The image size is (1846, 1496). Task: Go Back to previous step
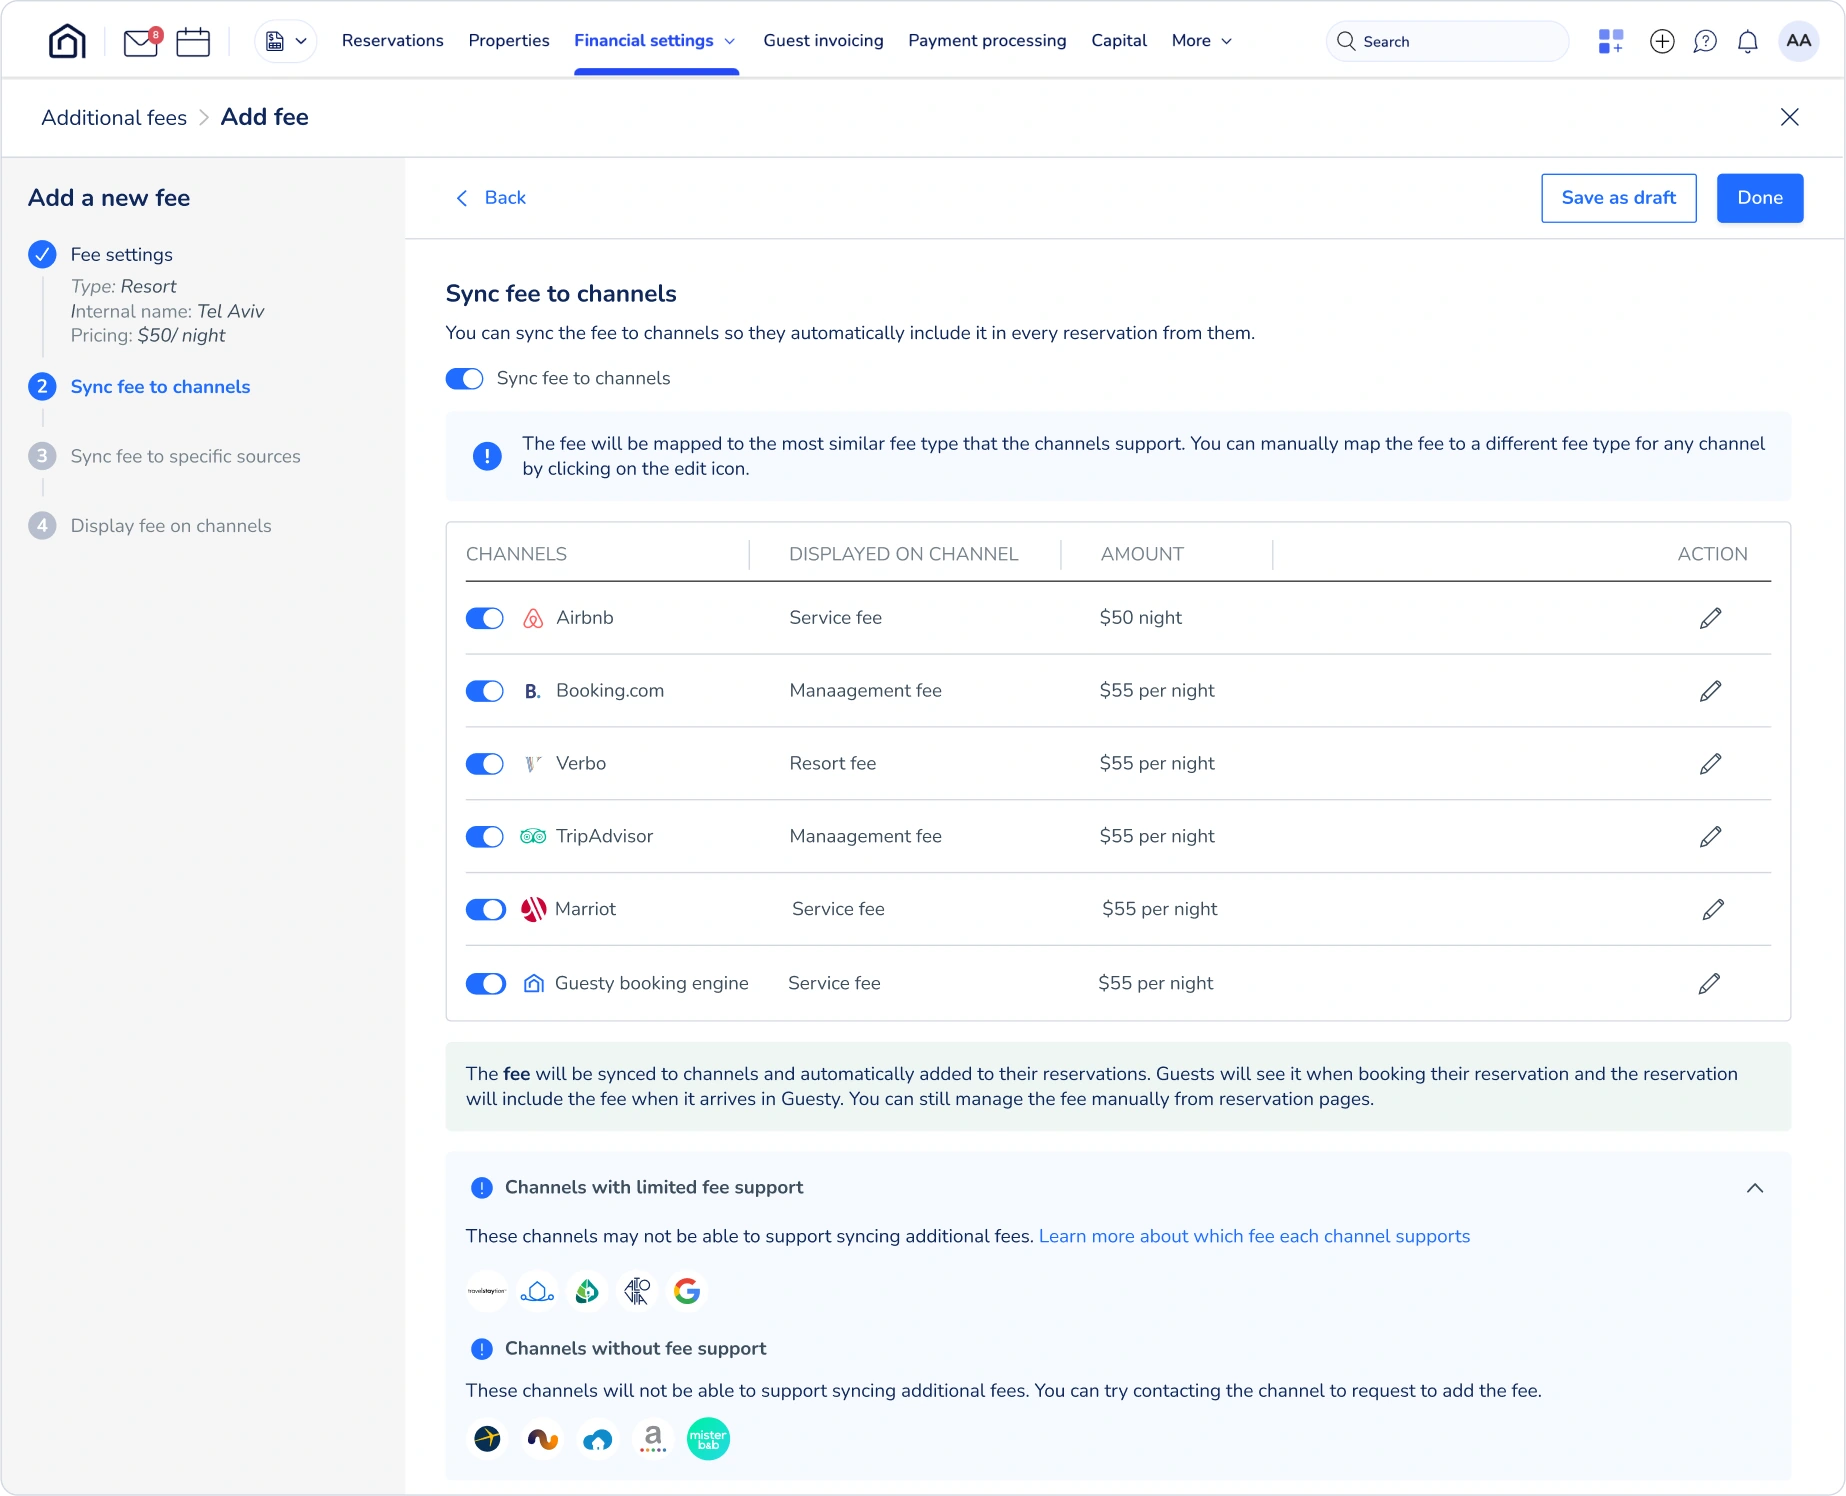(x=491, y=198)
